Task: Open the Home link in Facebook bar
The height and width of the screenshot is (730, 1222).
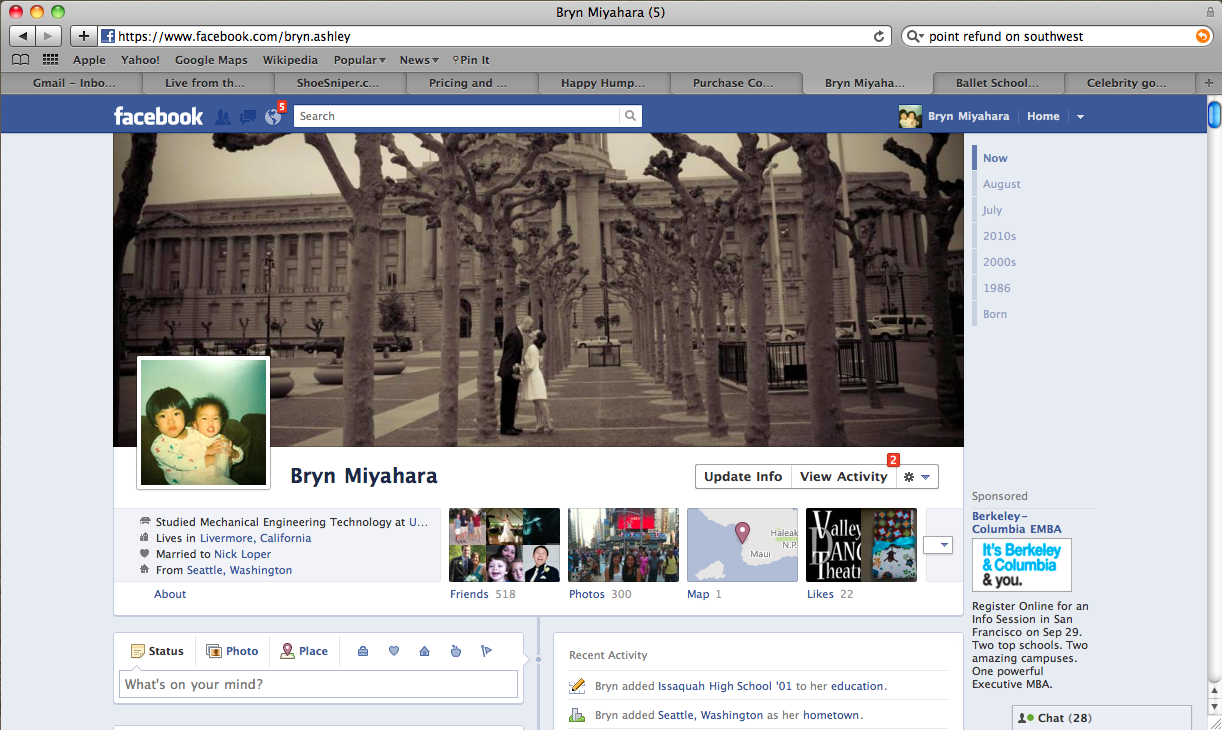Action: 1043,116
